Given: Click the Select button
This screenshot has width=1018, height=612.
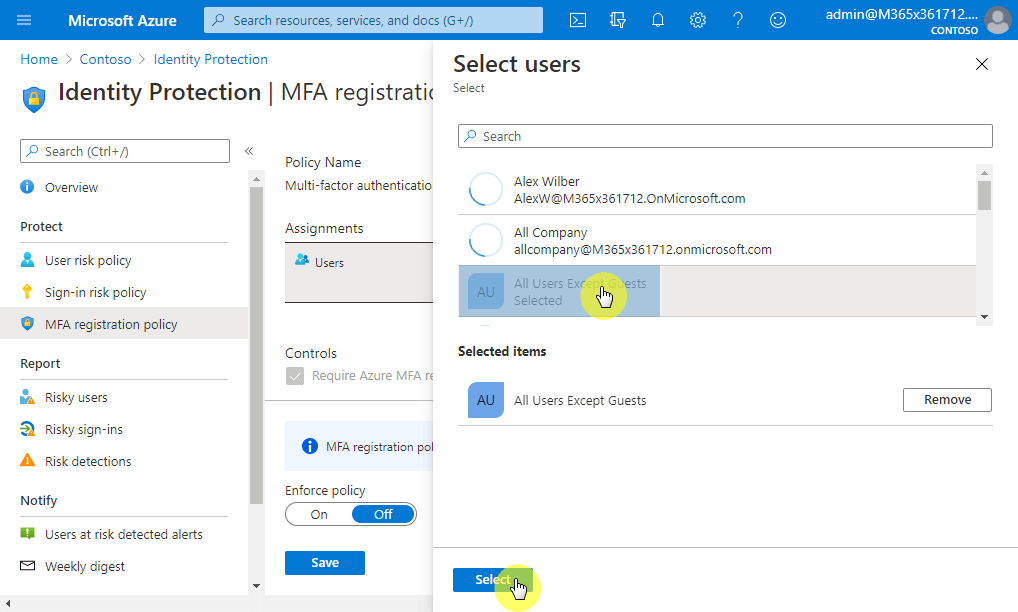Looking at the screenshot, I should (492, 580).
